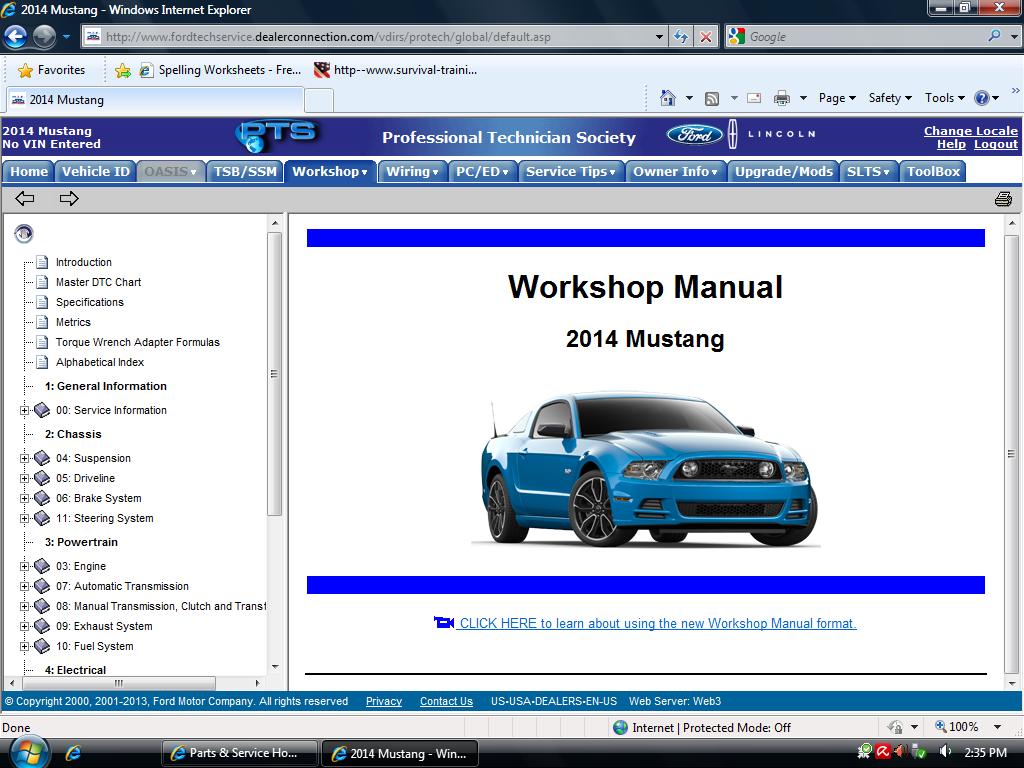1024x768 pixels.
Task: Click the book icon for 06: Brake System
Action: (42, 498)
